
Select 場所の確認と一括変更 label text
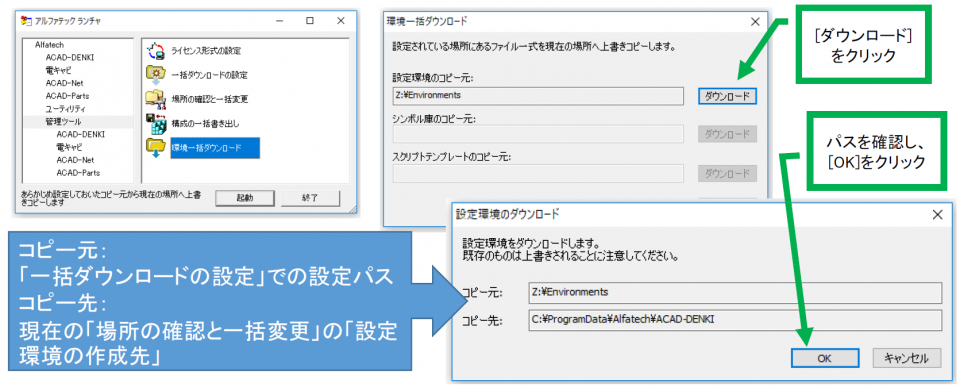pos(209,99)
